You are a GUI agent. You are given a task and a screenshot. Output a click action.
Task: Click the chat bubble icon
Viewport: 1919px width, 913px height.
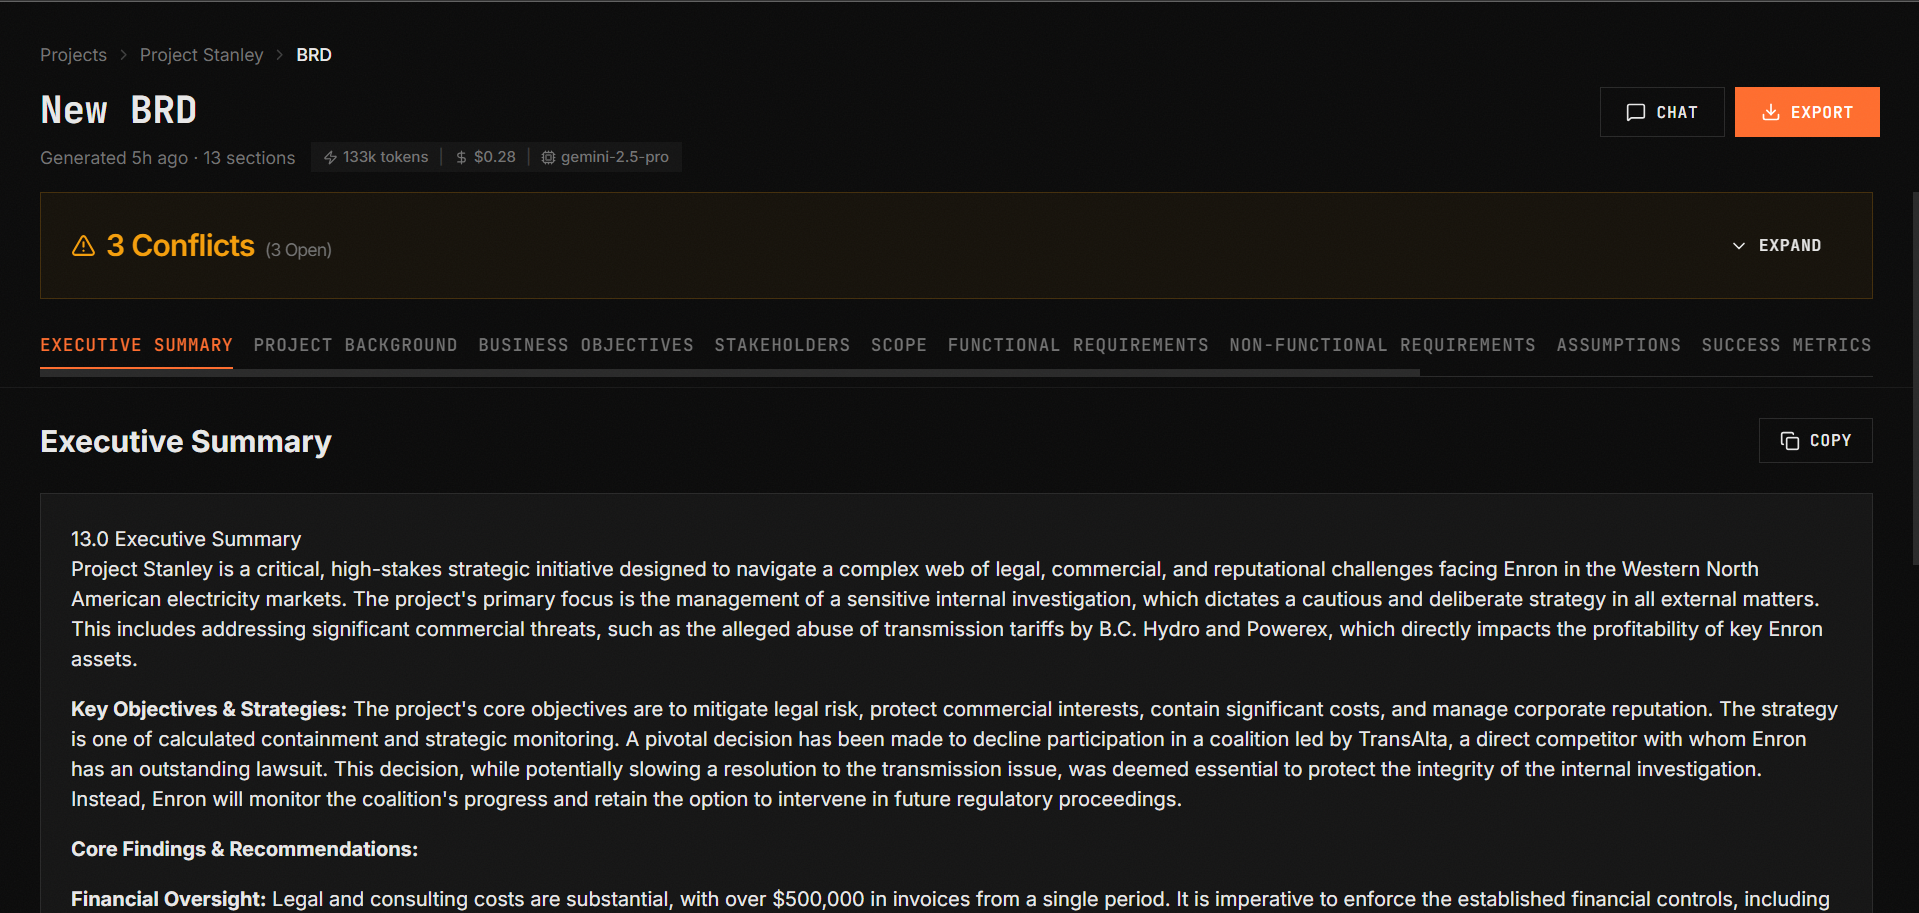1635,112
